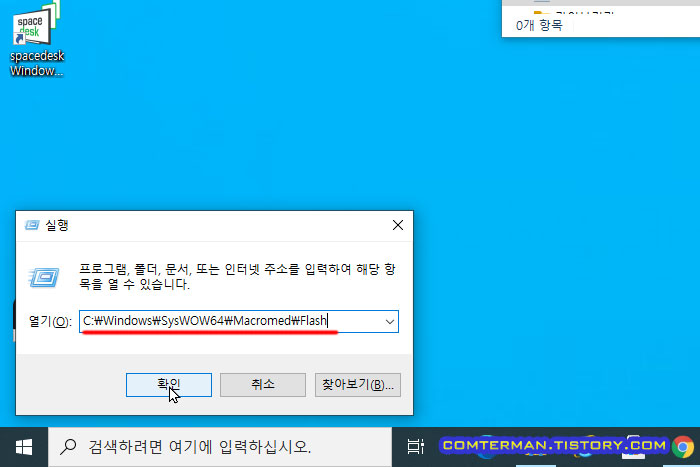Expand the 열기 combo box dropdown arrow
The width and height of the screenshot is (700, 467).
(390, 321)
